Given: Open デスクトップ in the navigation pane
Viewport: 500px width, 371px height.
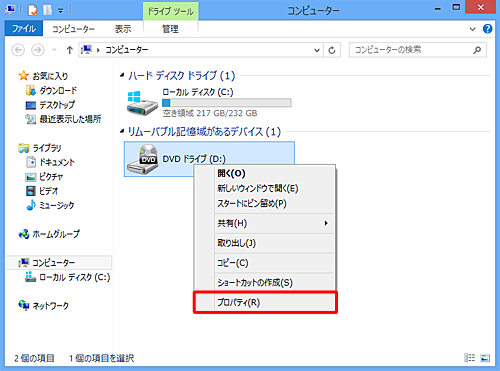Looking at the screenshot, I should (x=51, y=105).
